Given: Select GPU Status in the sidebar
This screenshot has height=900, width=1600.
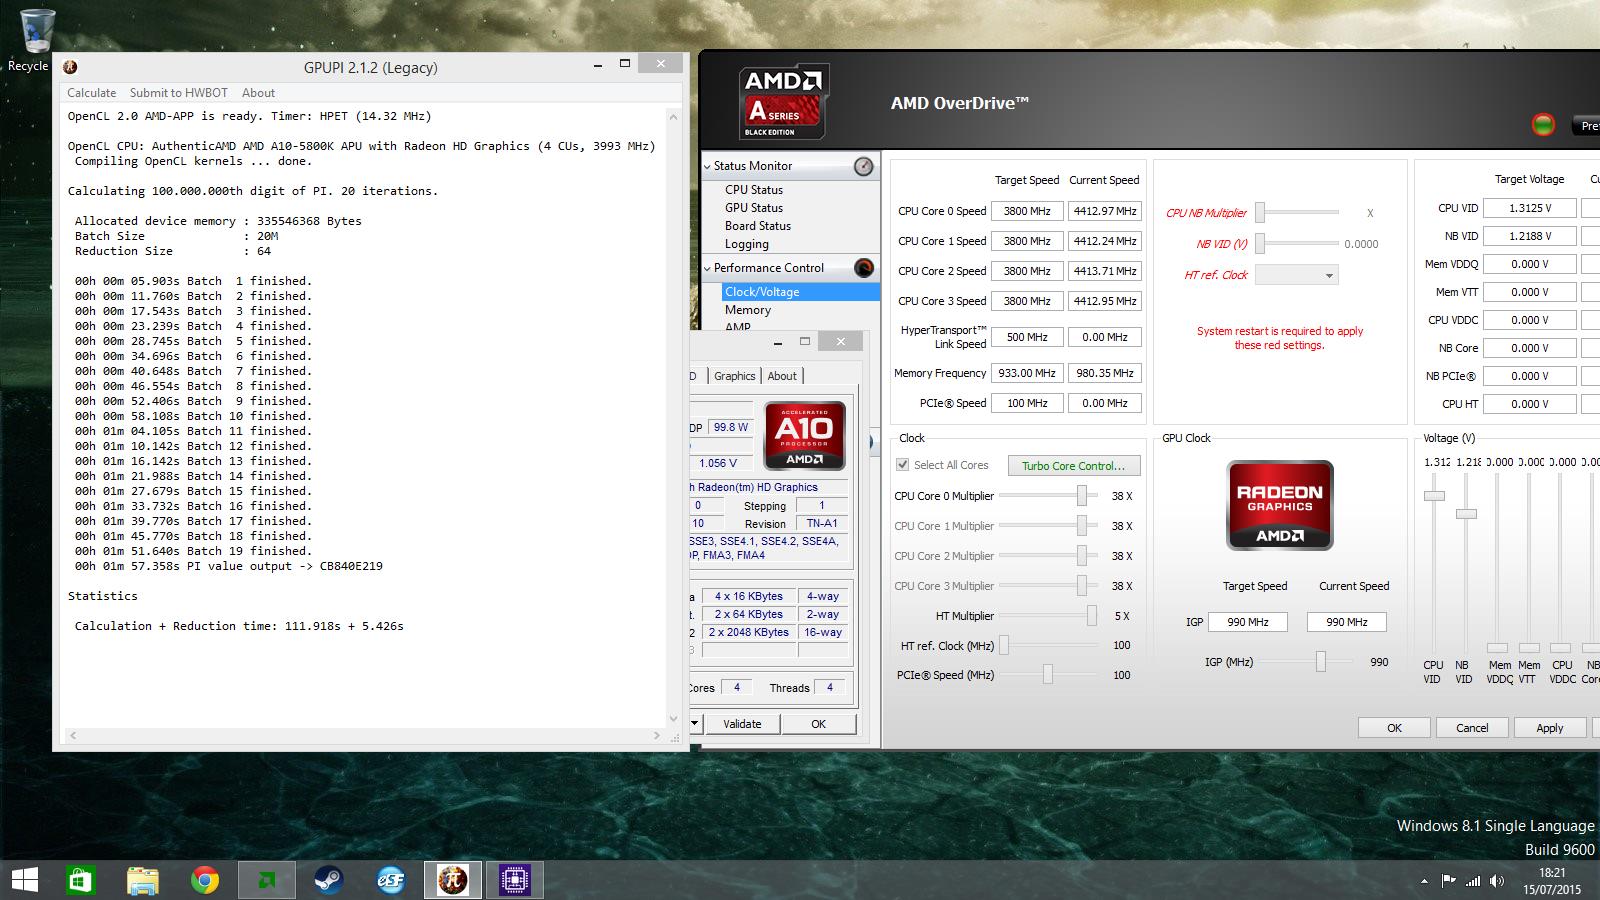Looking at the screenshot, I should (x=754, y=207).
